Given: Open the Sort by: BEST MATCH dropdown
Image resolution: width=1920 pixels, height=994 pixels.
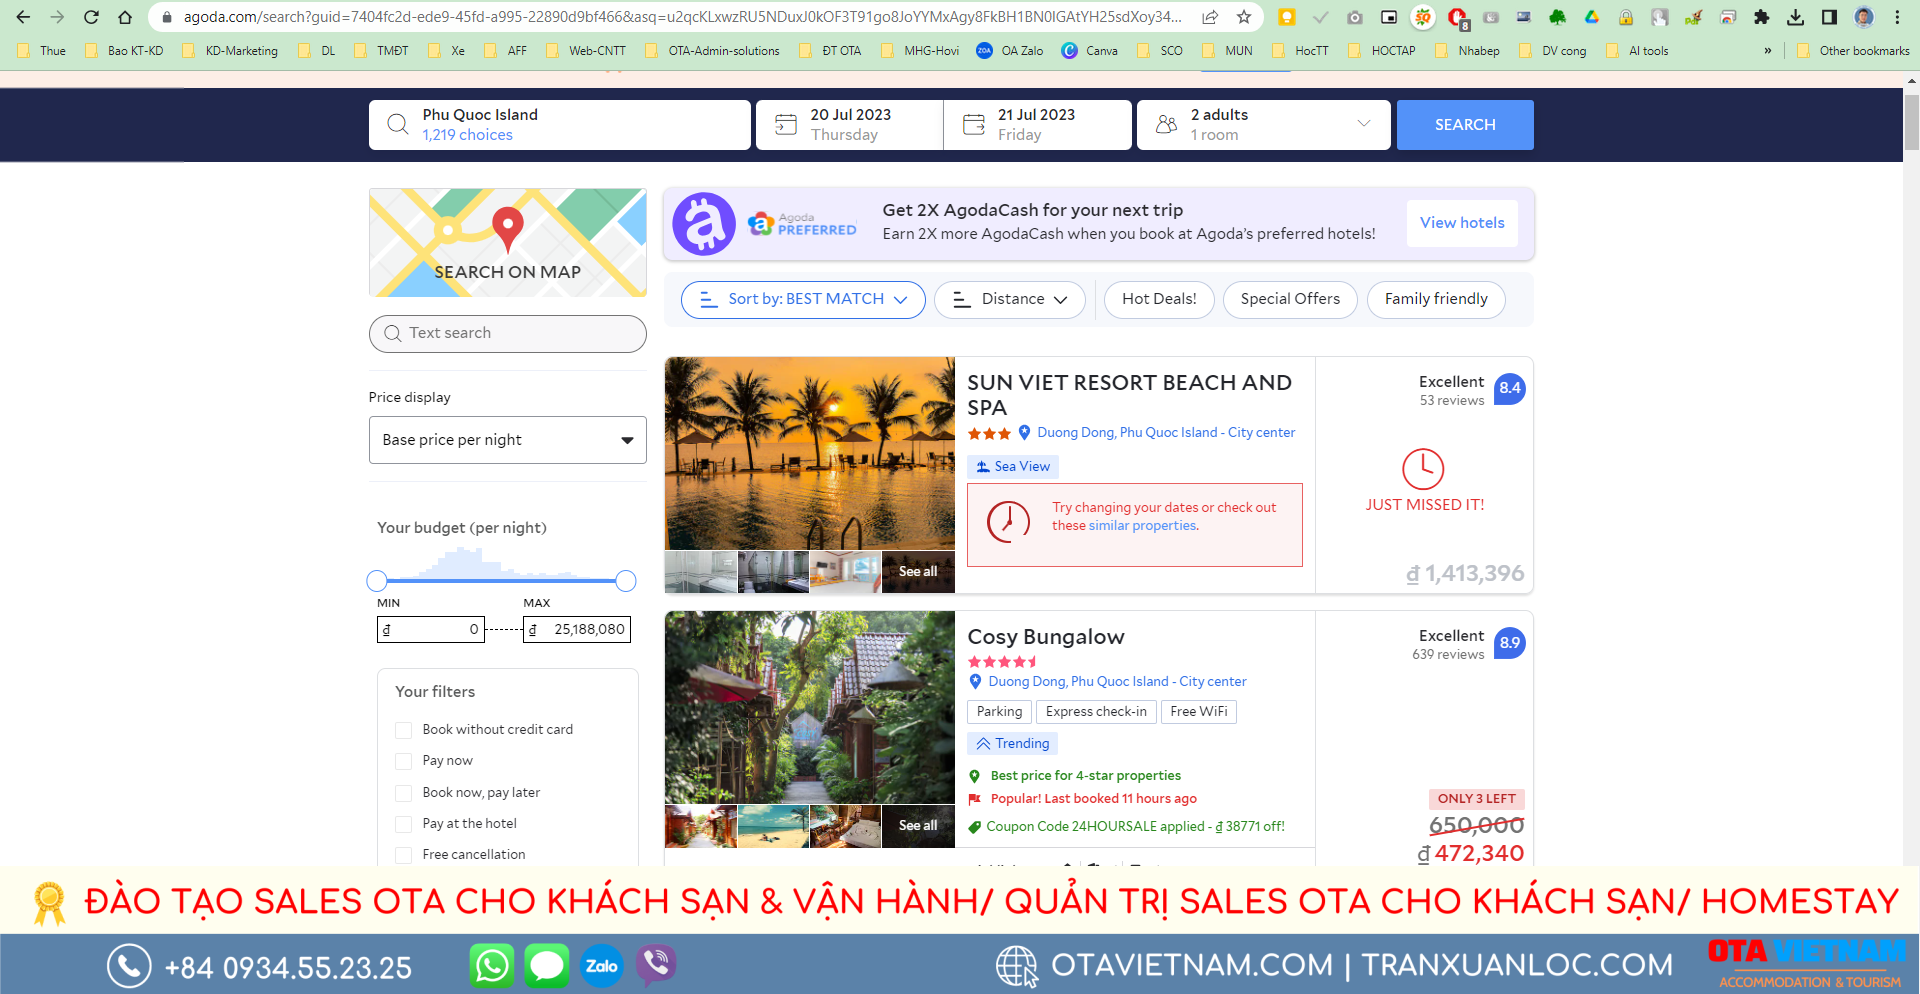Looking at the screenshot, I should (x=803, y=299).
